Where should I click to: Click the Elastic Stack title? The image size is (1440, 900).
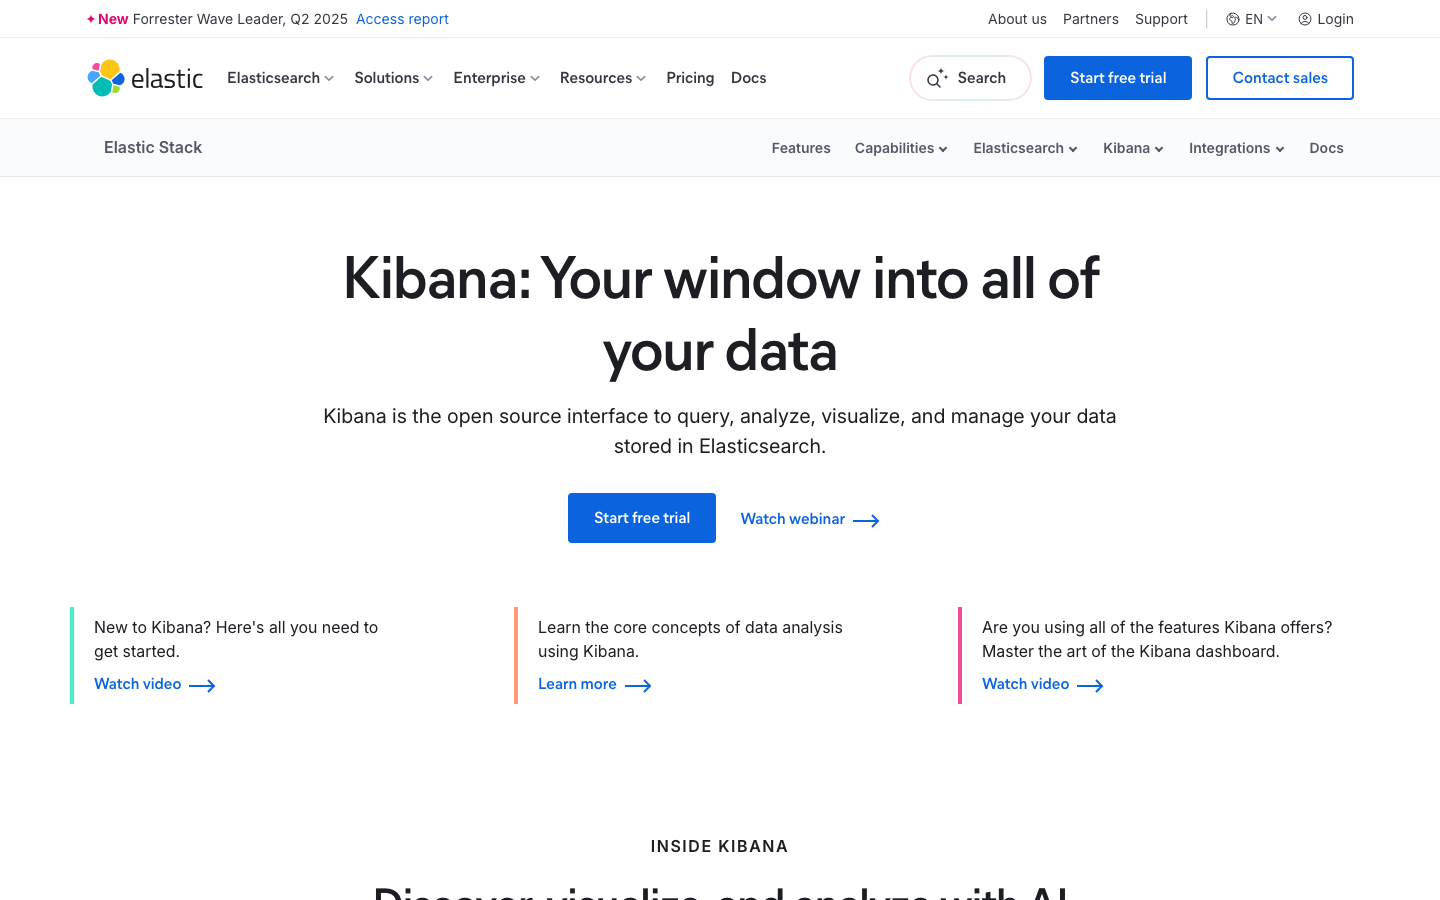click(x=153, y=147)
